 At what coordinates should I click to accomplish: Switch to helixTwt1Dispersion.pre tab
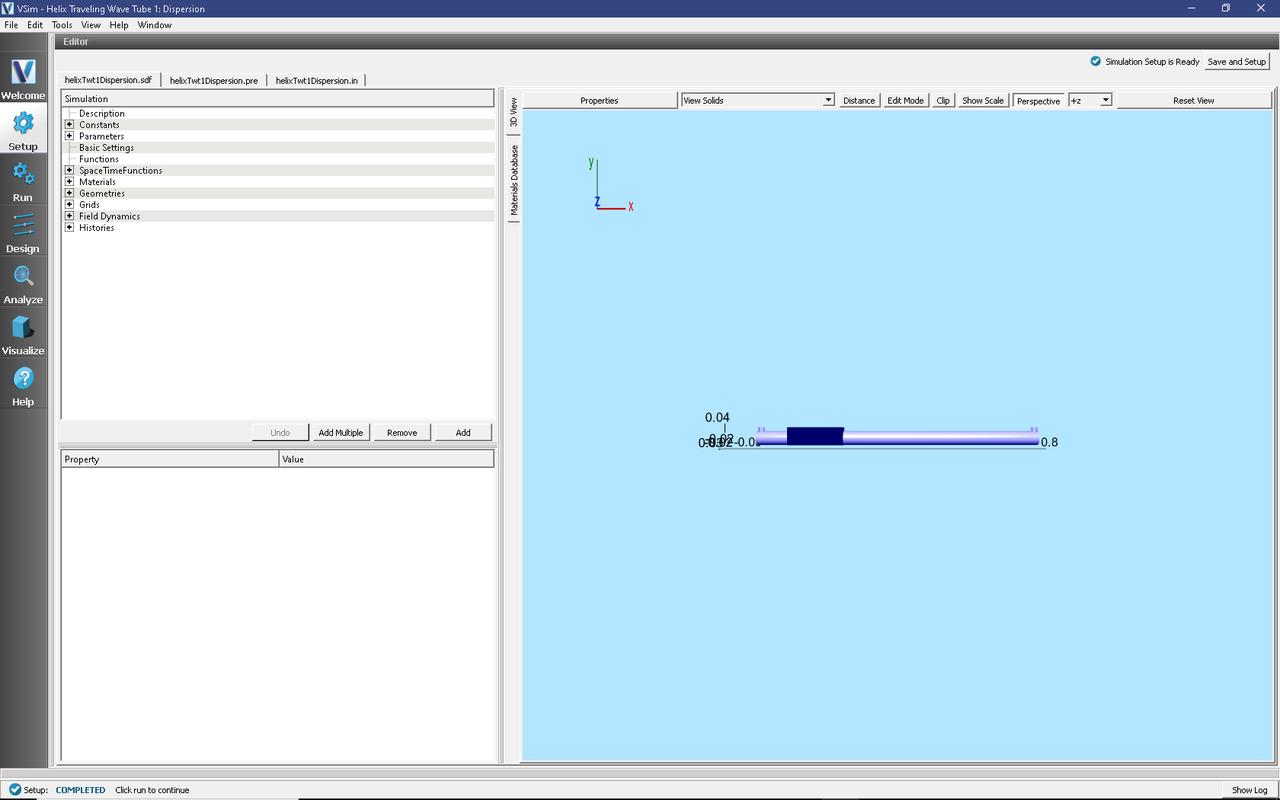tap(214, 80)
